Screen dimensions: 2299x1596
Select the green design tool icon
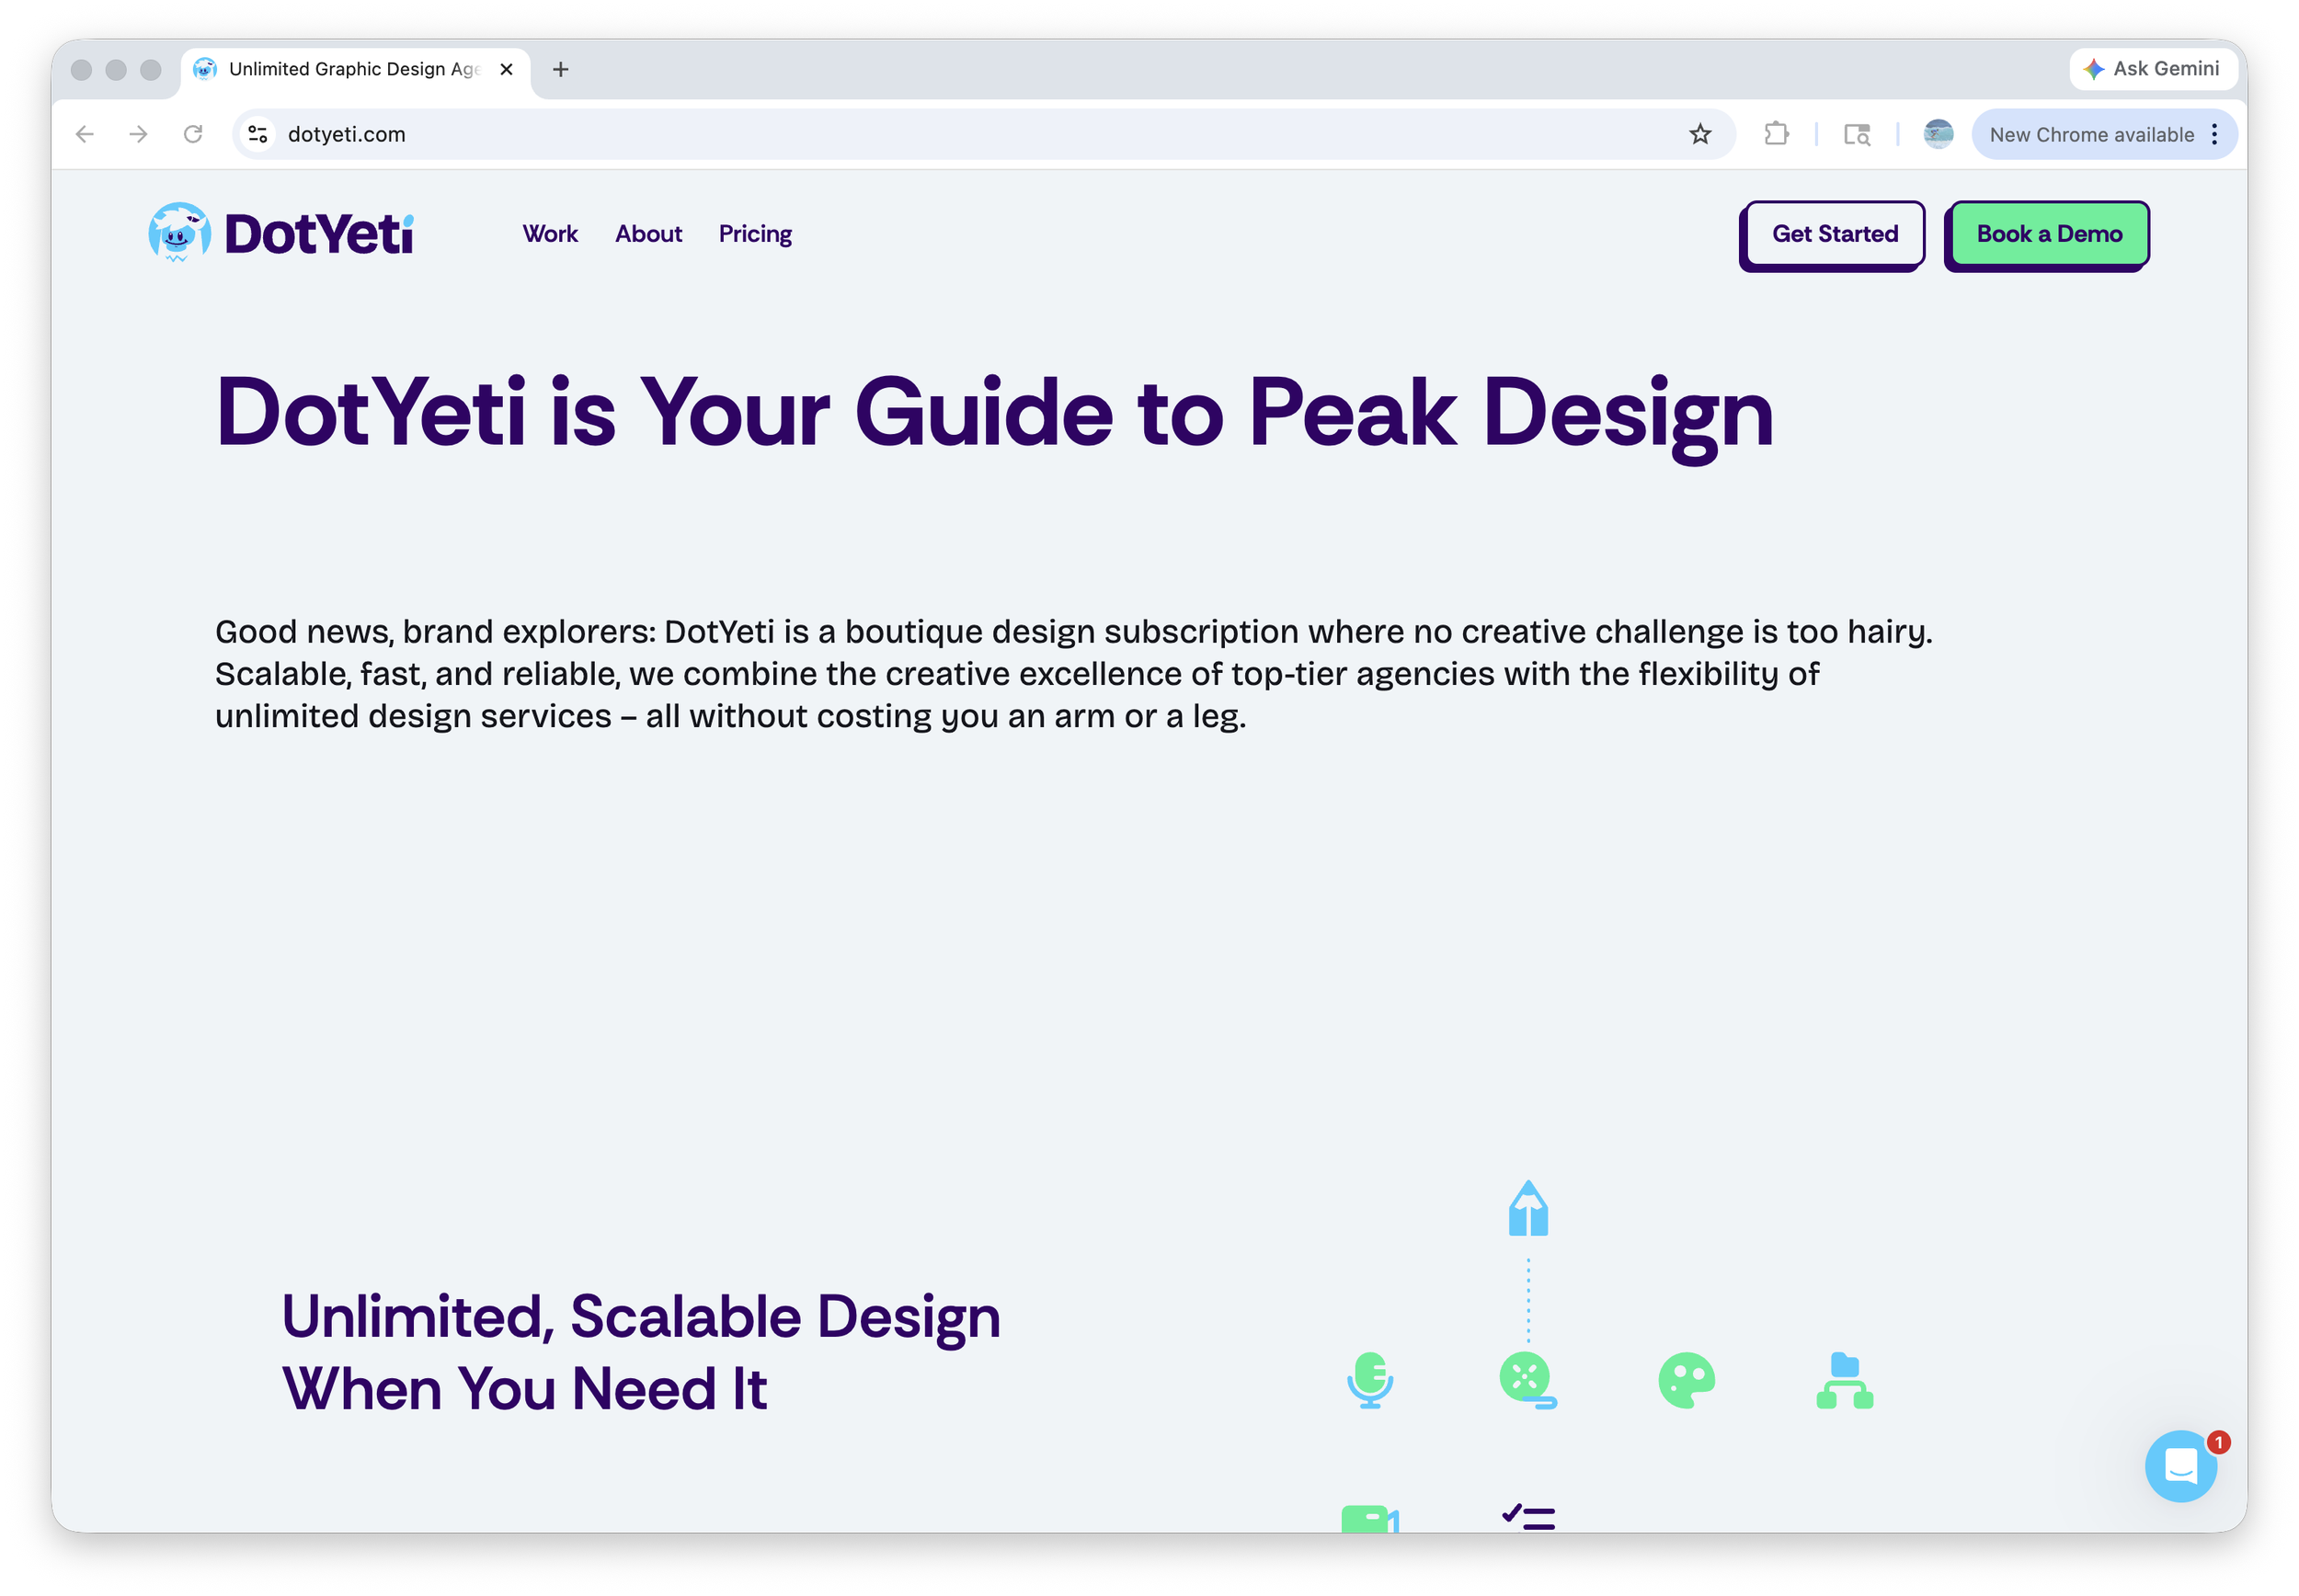click(x=1528, y=1380)
